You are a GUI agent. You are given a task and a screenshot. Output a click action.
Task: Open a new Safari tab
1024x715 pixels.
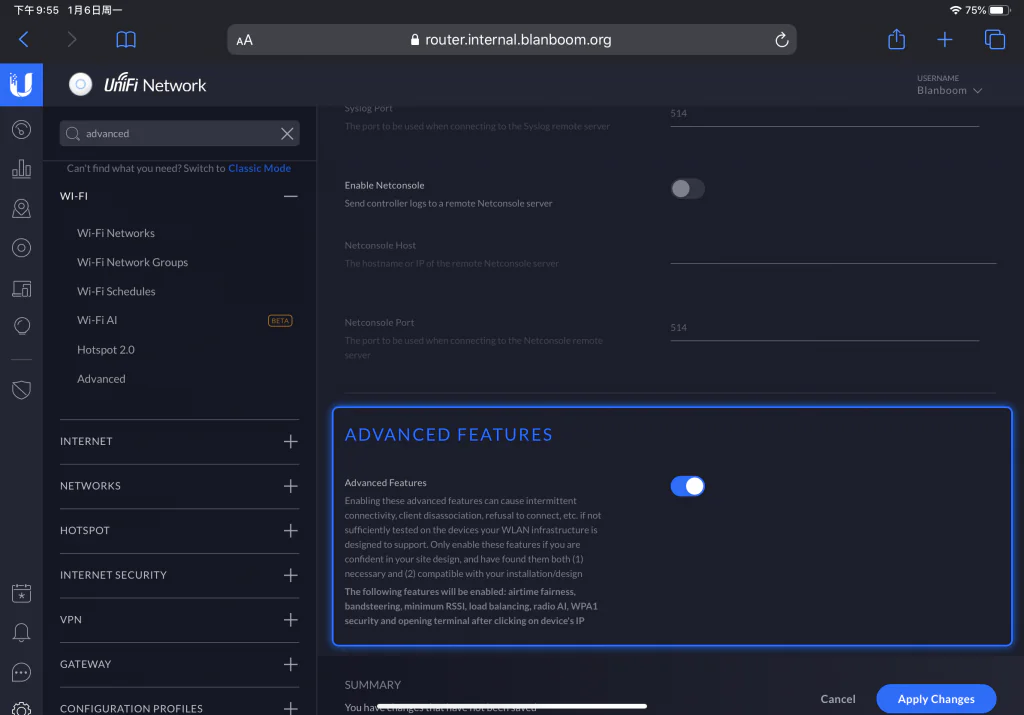click(x=944, y=40)
